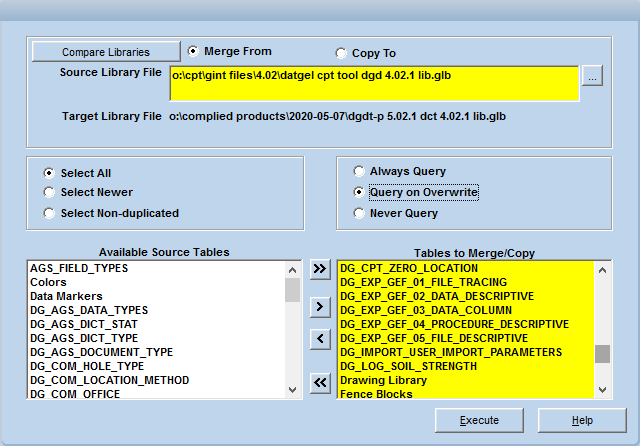
Task: Click the remove selected table arrow button
Action: pos(319,340)
